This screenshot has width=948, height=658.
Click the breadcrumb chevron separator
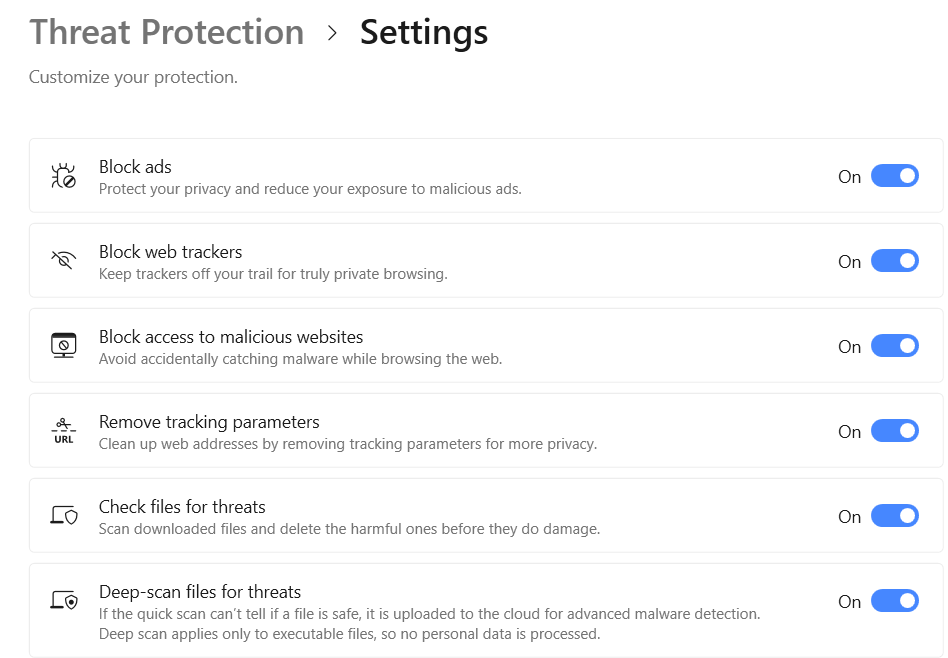[332, 34]
